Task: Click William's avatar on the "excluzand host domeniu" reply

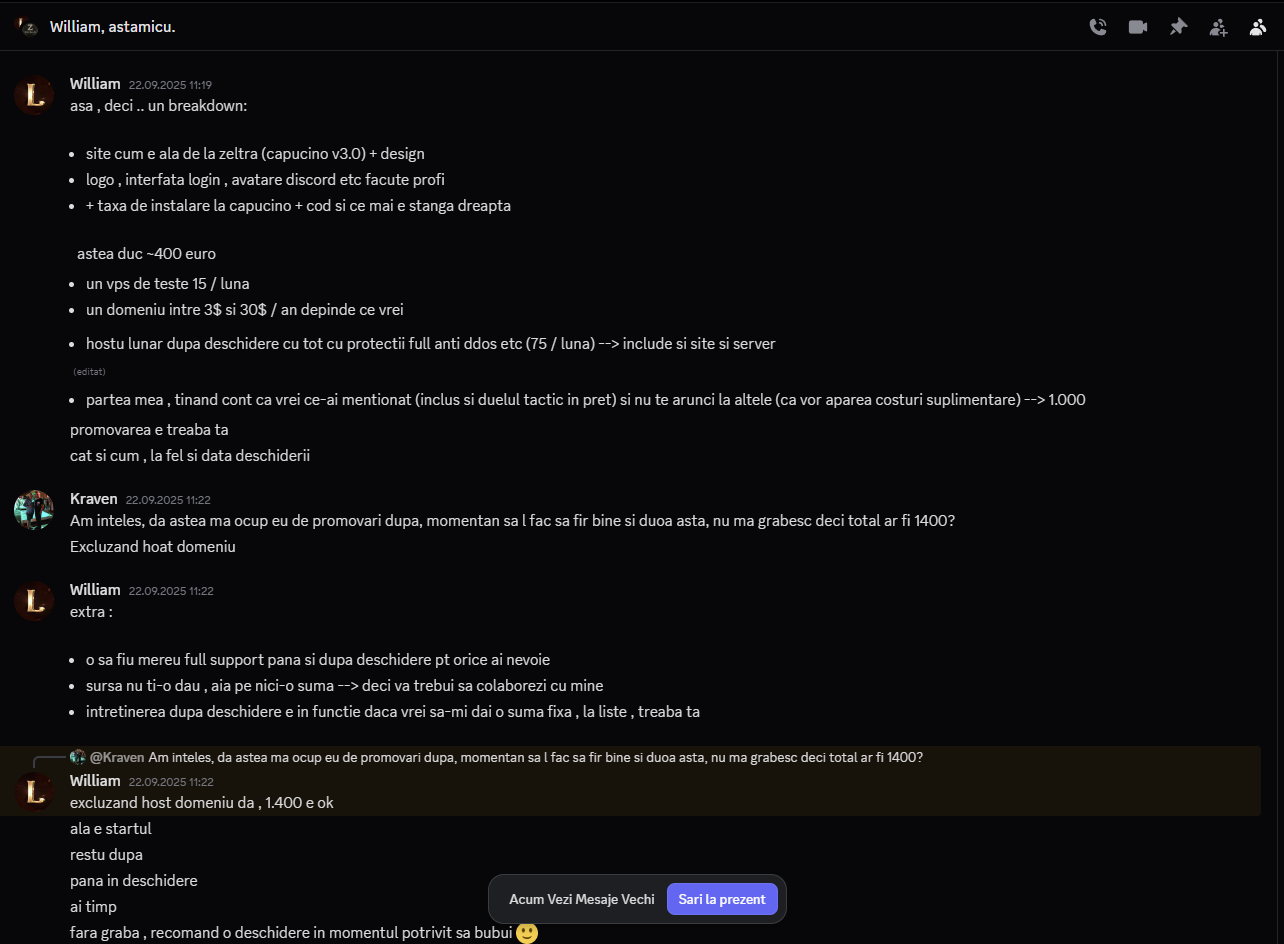Action: [34, 792]
